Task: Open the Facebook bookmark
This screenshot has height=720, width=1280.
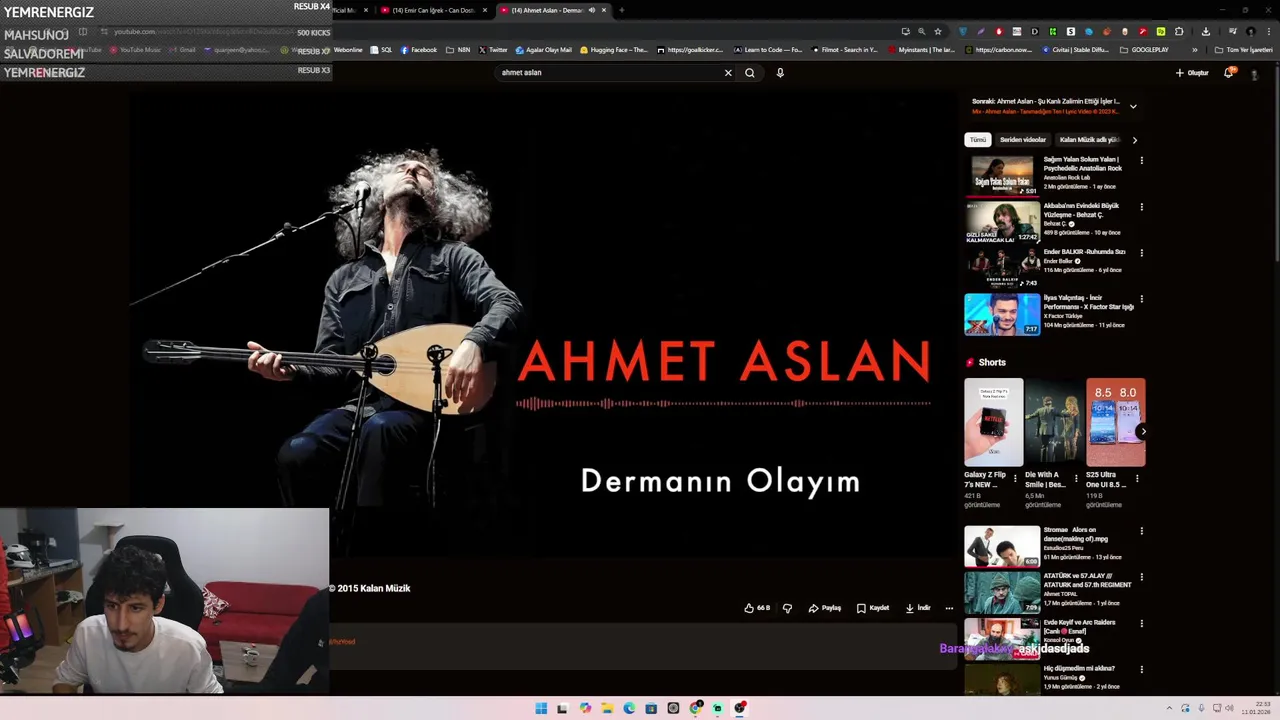Action: (419, 49)
